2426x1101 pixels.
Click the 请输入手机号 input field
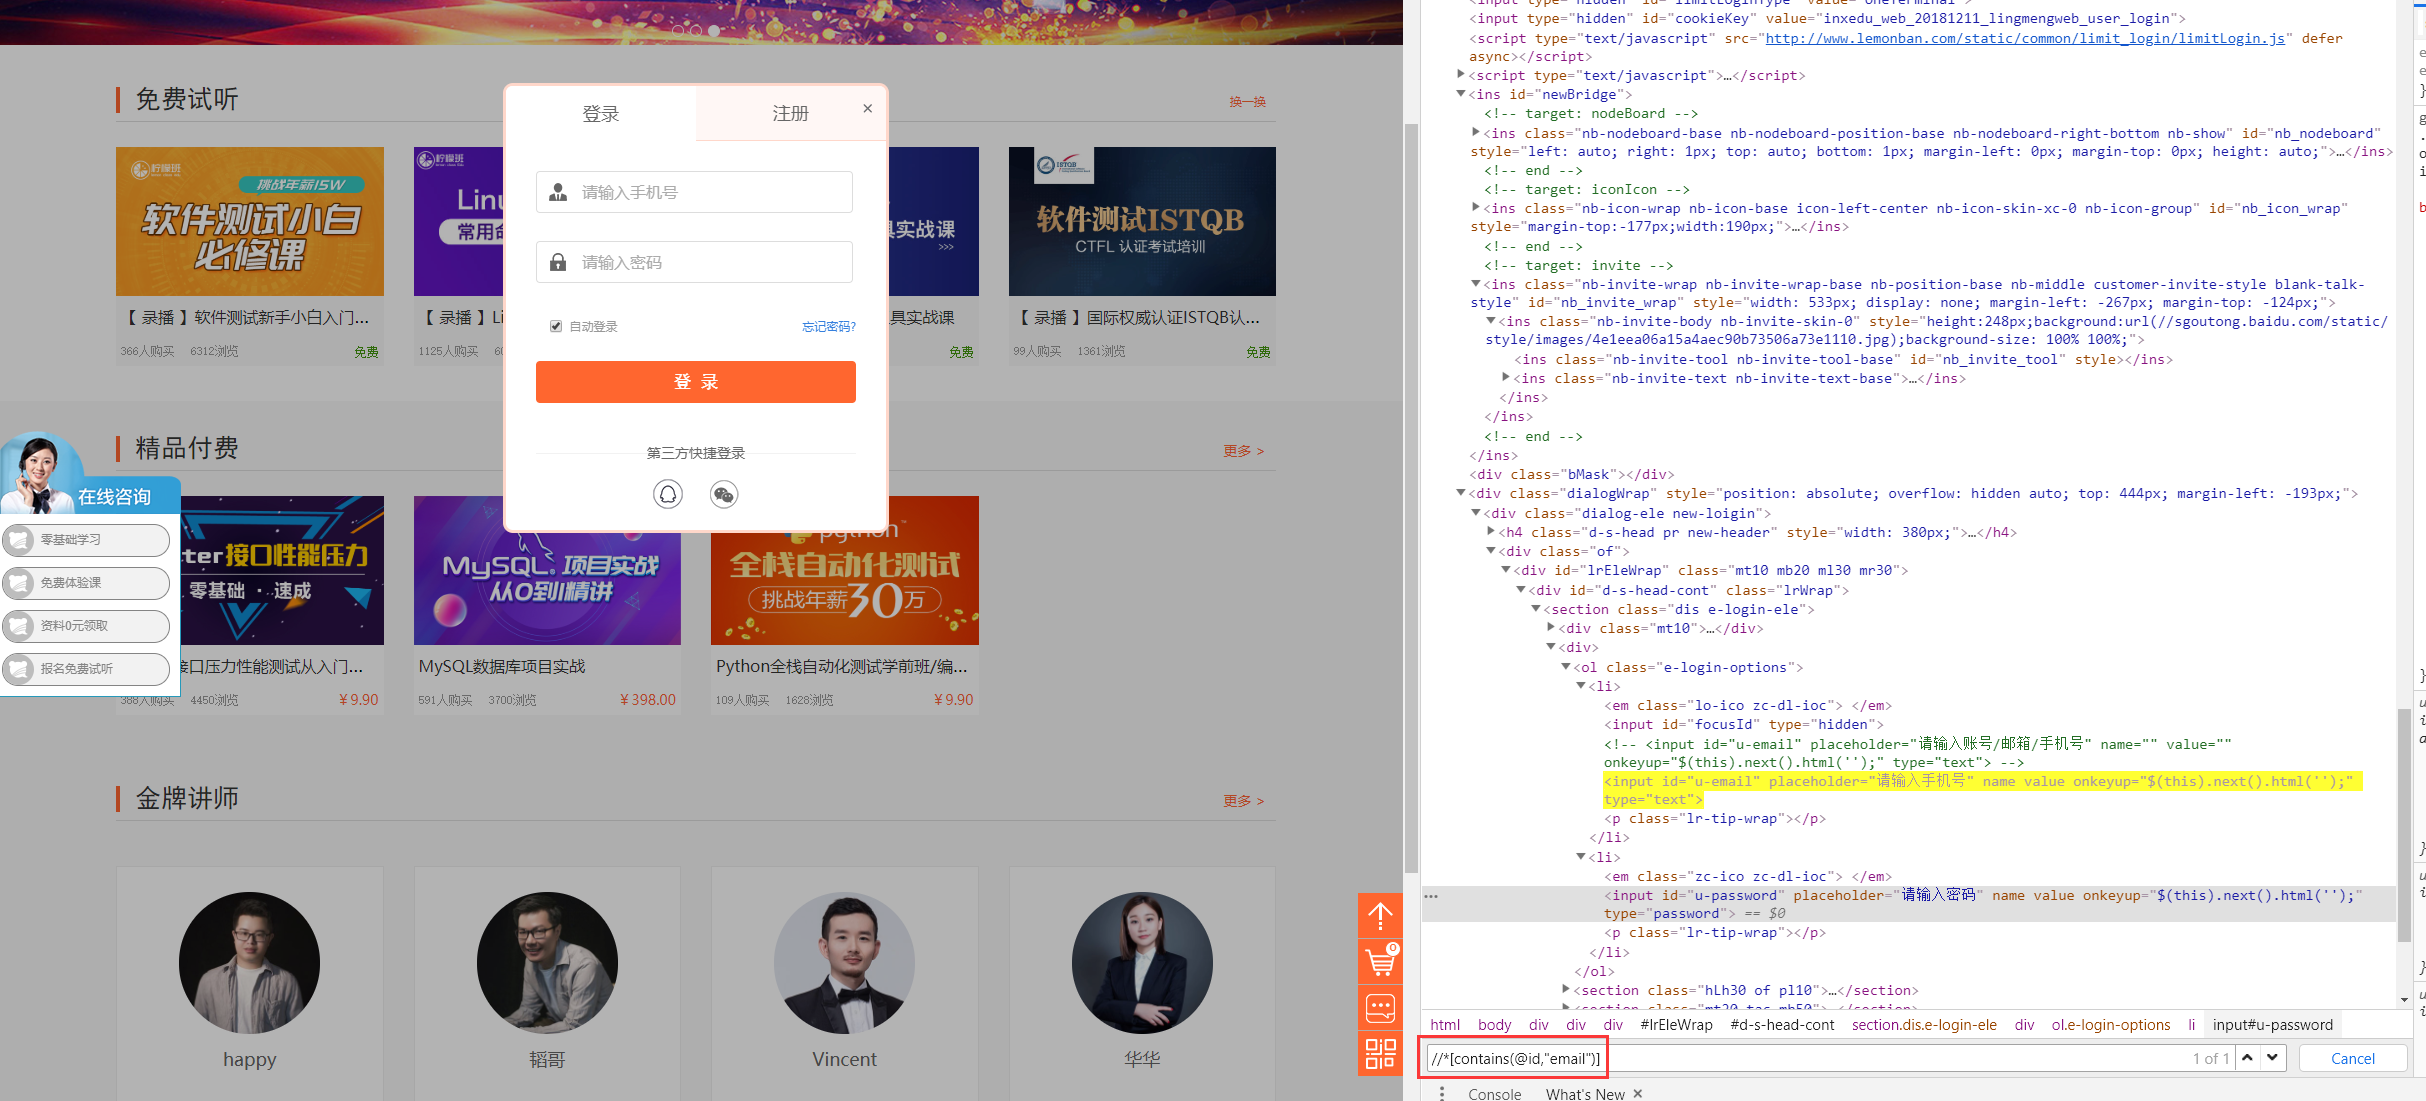pos(694,192)
